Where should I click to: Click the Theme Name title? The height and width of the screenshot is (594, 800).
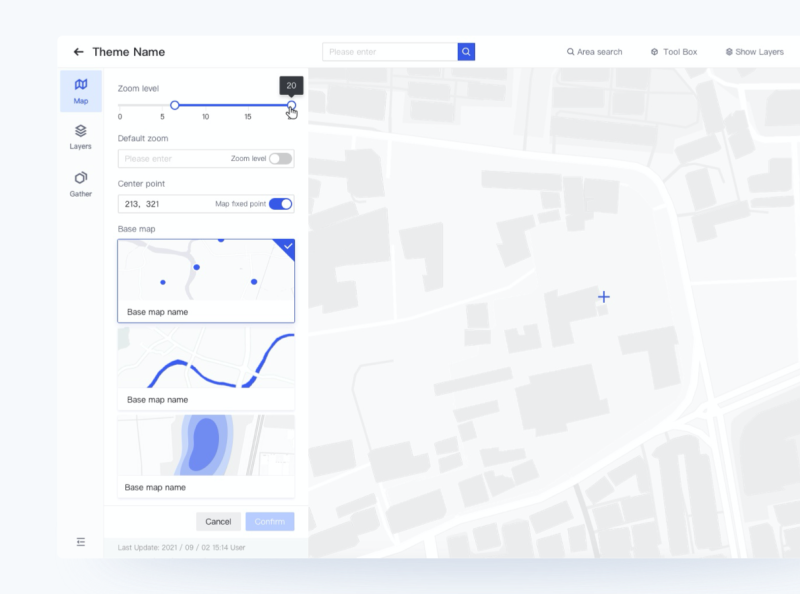click(x=127, y=51)
